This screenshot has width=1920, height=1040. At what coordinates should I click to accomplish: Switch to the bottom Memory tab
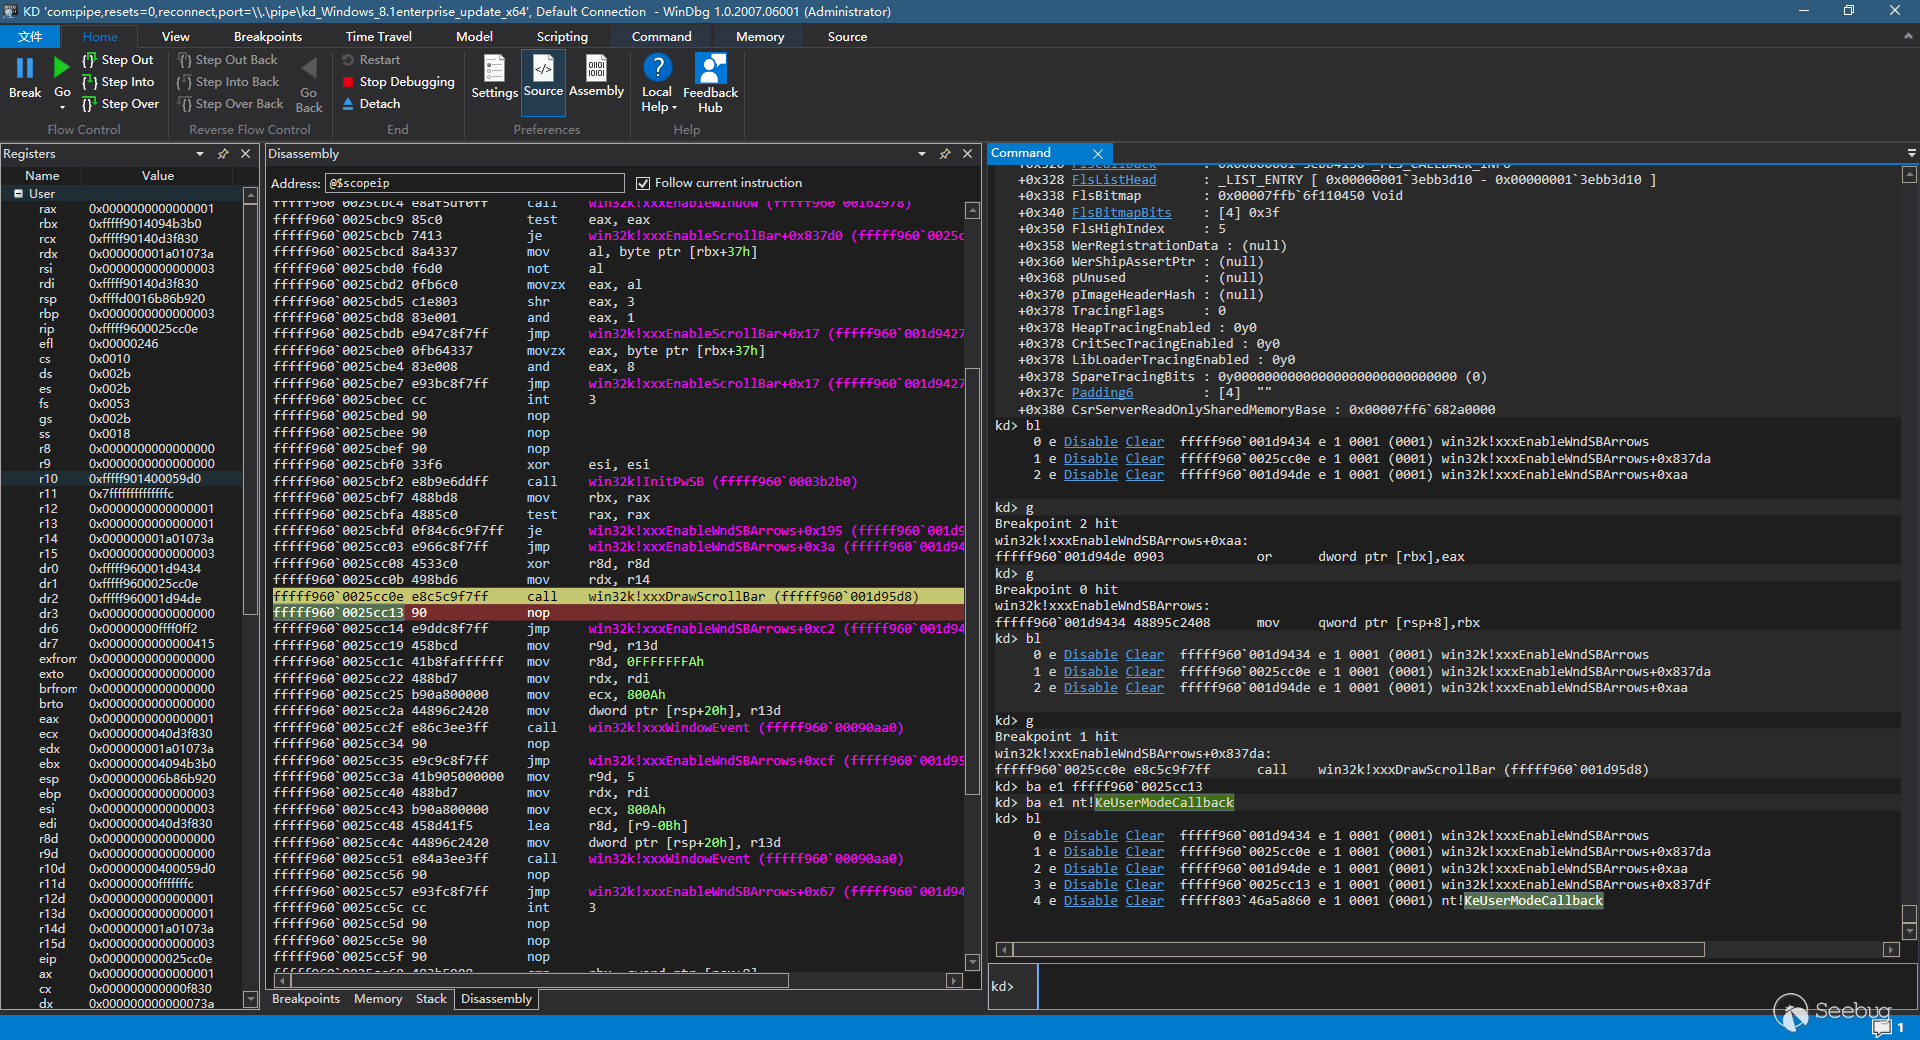pyautogui.click(x=378, y=999)
